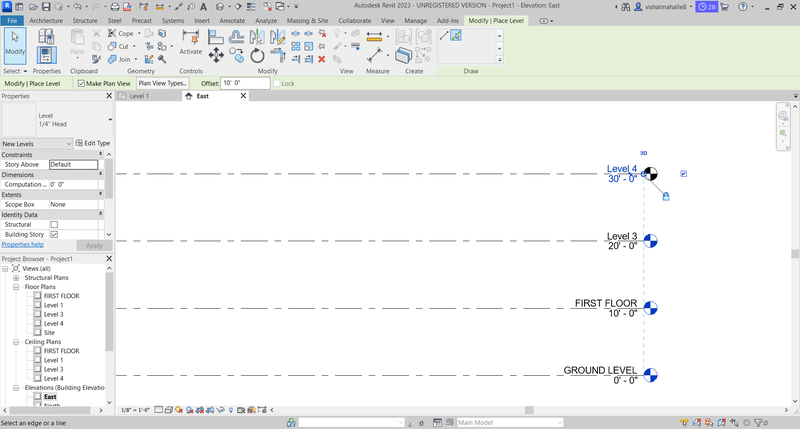Screen dimensions: 800x429
Task: Choose the Pick Lines draw tool
Action: (456, 35)
